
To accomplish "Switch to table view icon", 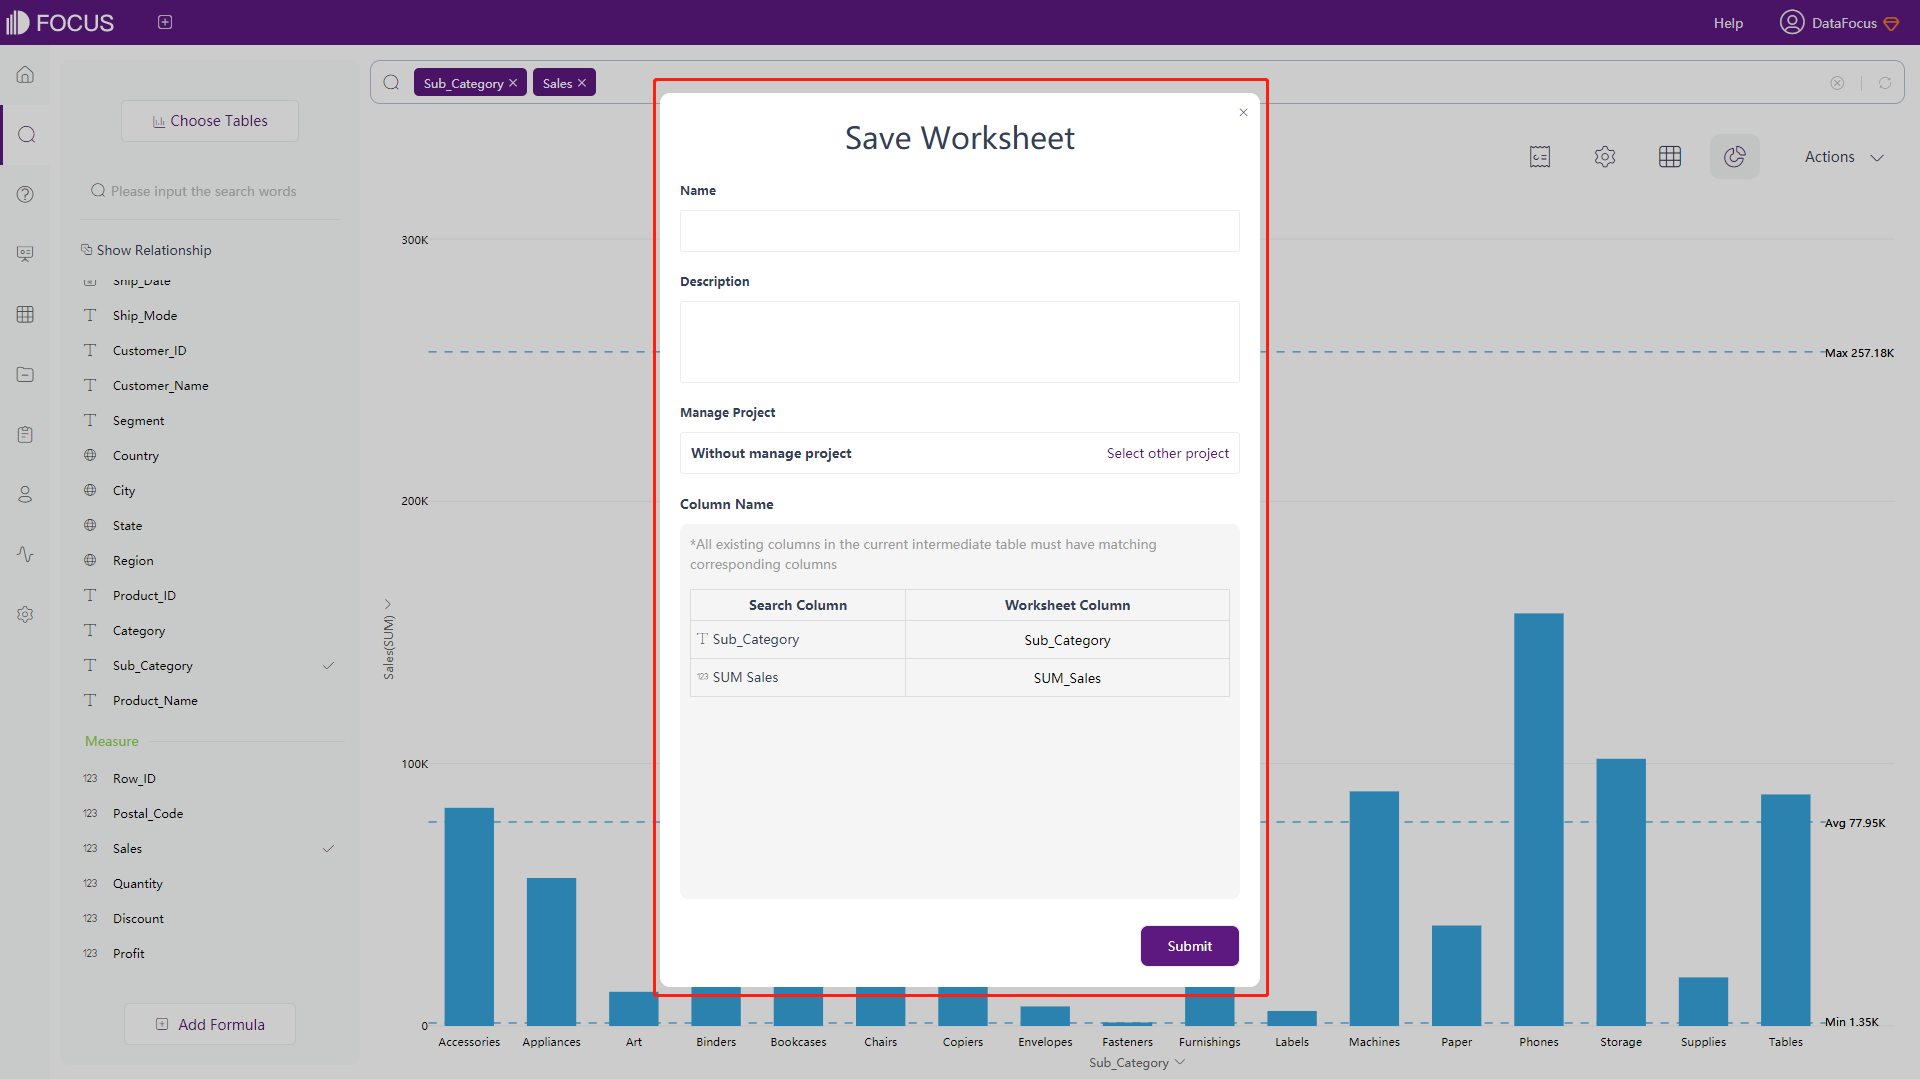I will pos(1670,157).
